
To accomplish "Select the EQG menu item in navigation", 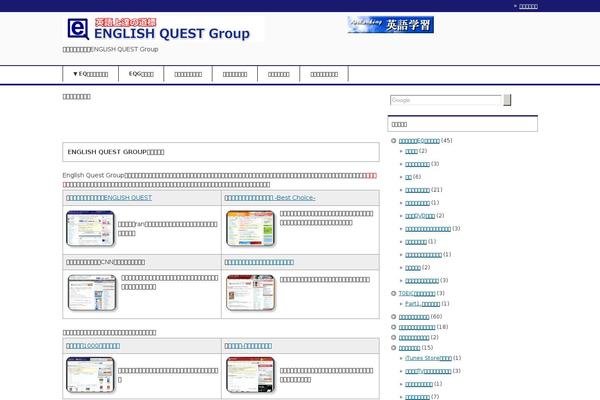I will tap(141, 74).
